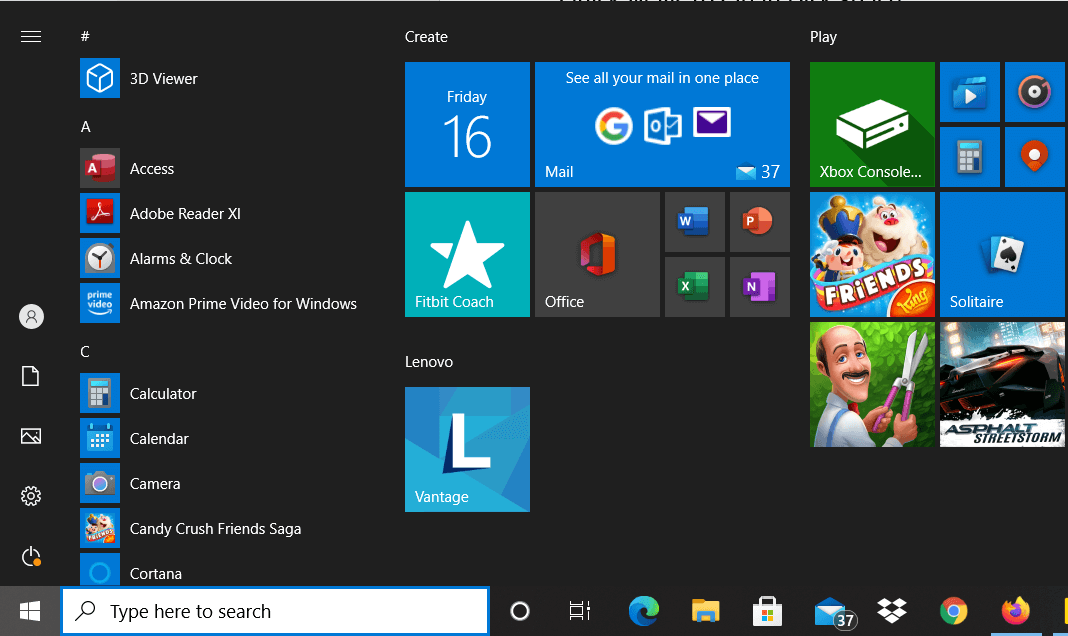Launch Amazon Prime Video for Windows icon
1068x636 pixels.
[x=99, y=303]
